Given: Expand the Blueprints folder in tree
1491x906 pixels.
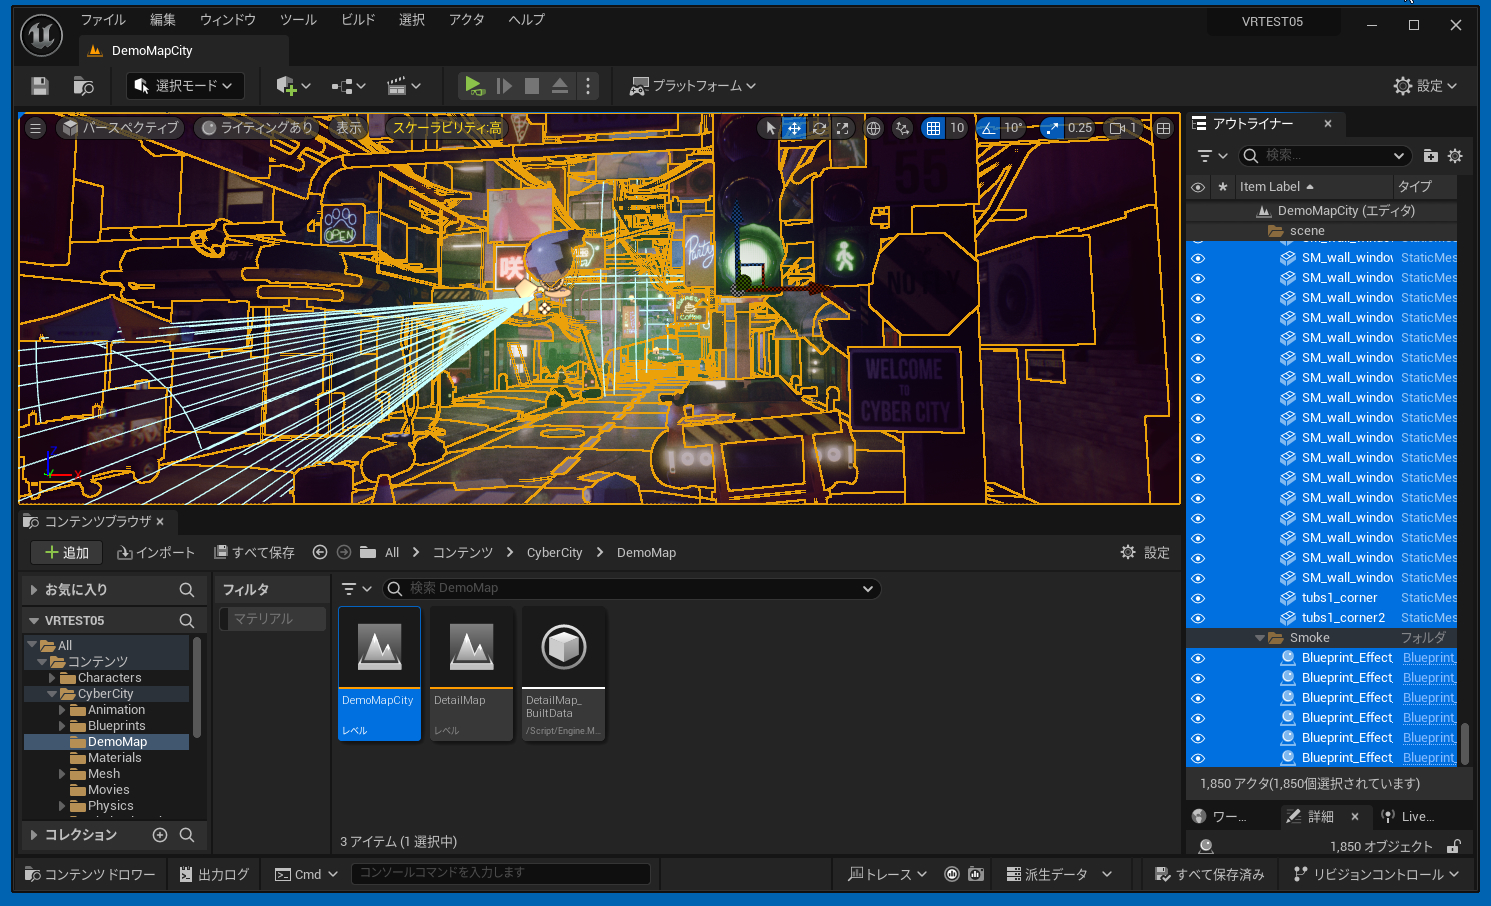Looking at the screenshot, I should pyautogui.click(x=62, y=726).
